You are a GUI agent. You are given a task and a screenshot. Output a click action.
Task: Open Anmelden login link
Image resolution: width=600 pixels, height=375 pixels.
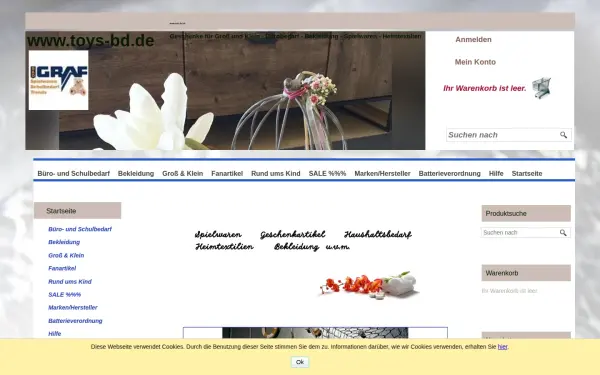[473, 39]
